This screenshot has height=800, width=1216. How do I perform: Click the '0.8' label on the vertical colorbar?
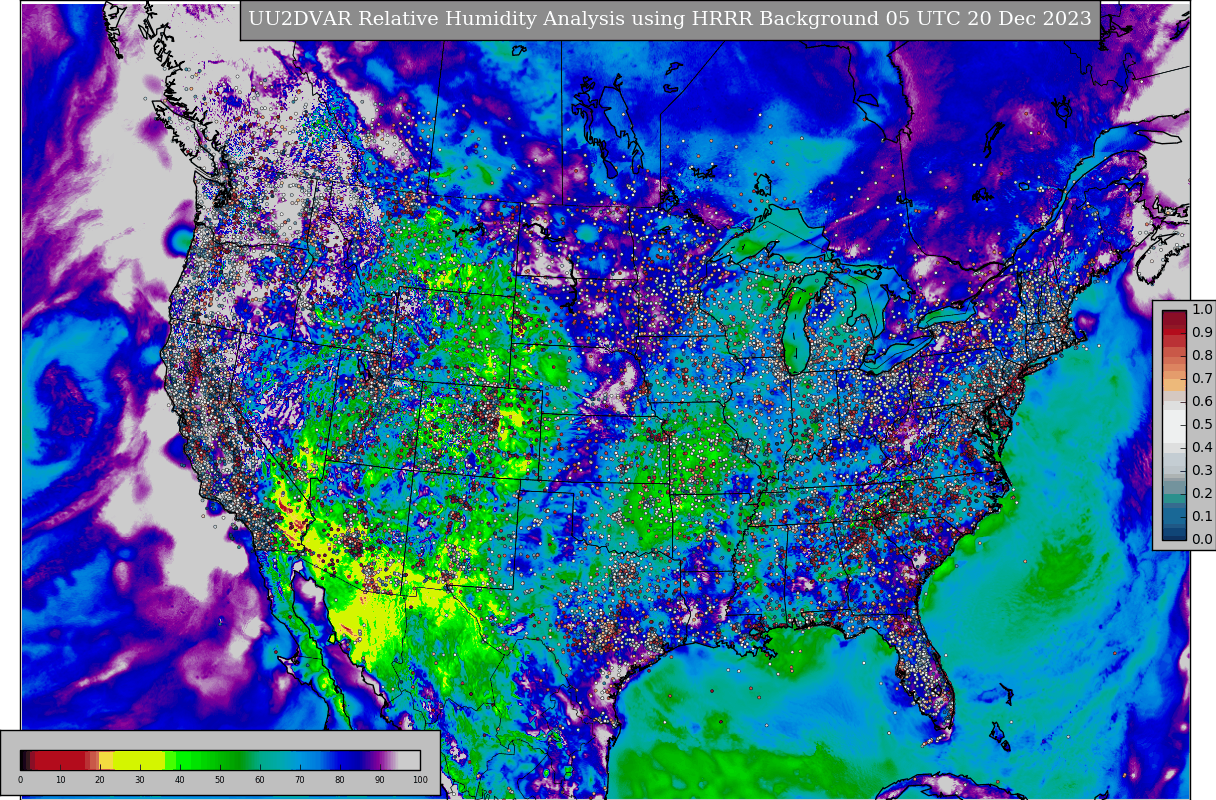pos(1202,356)
